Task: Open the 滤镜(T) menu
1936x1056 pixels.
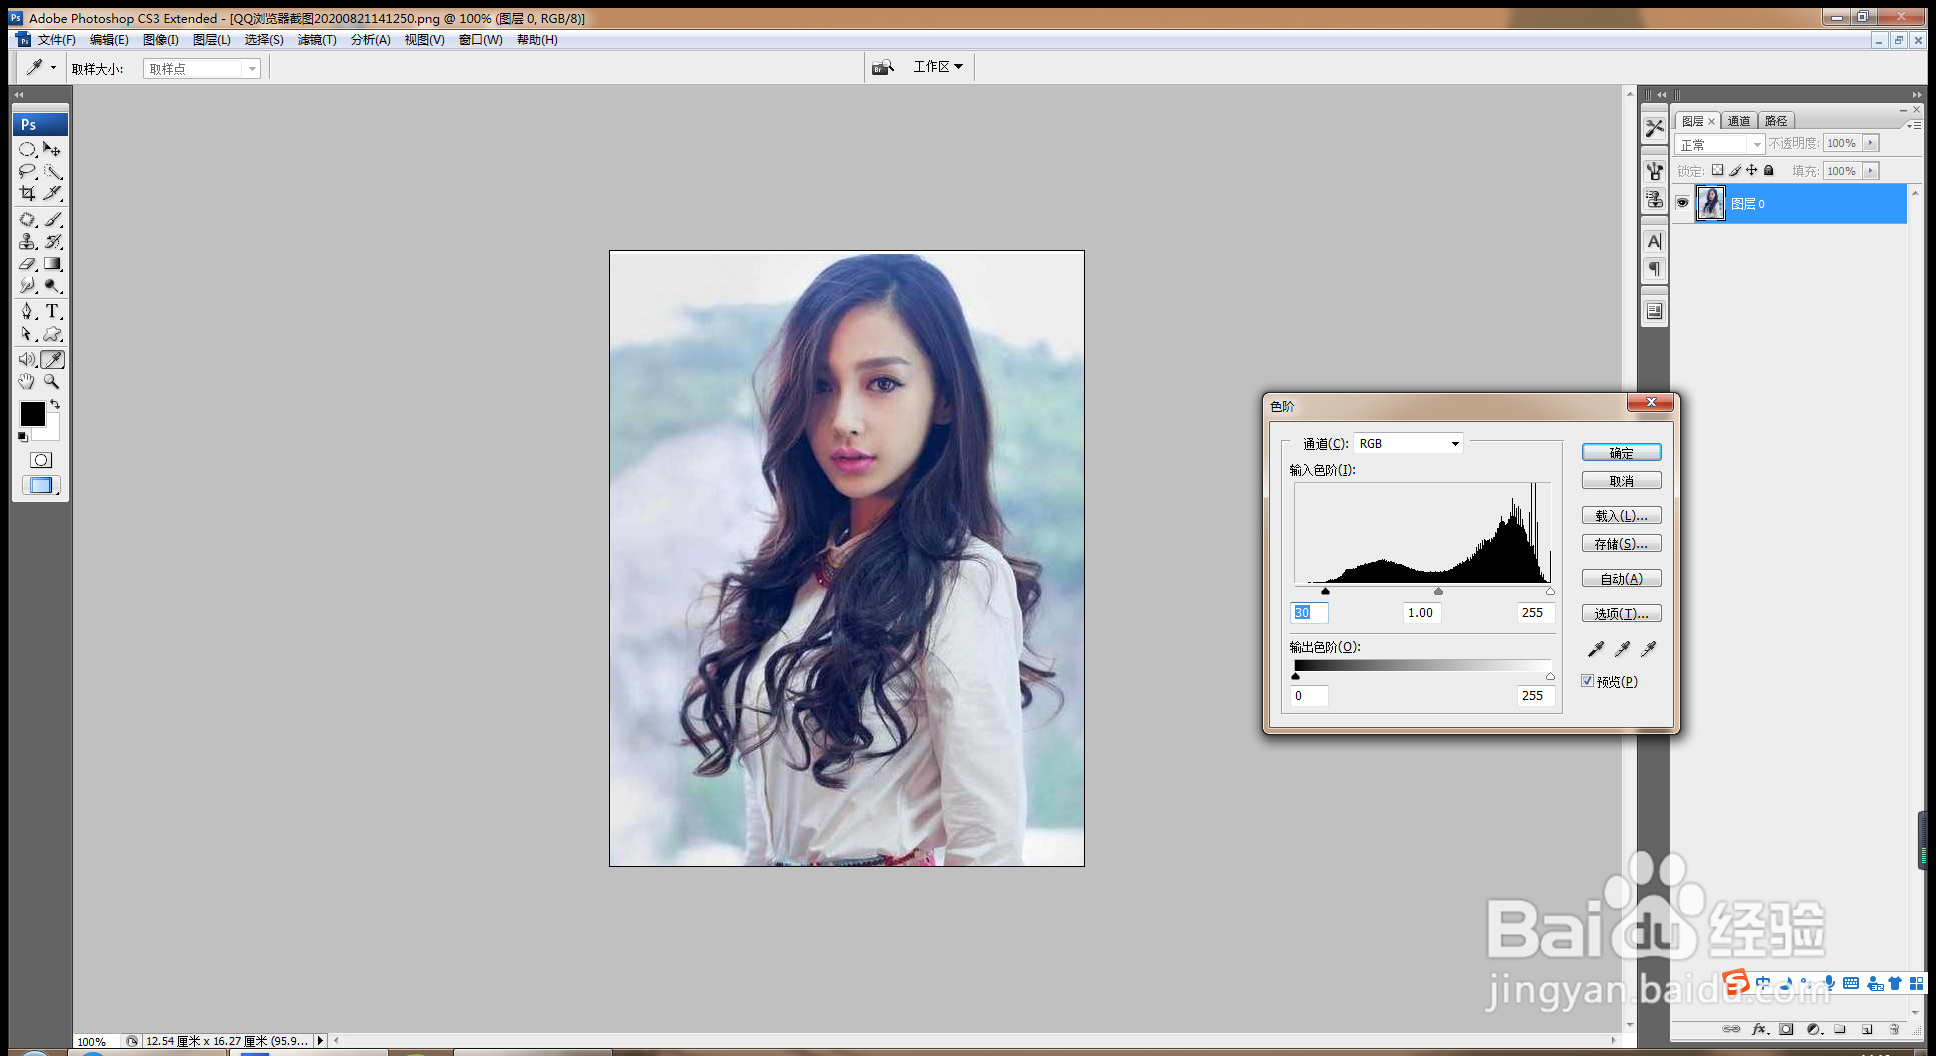Action: click(317, 40)
